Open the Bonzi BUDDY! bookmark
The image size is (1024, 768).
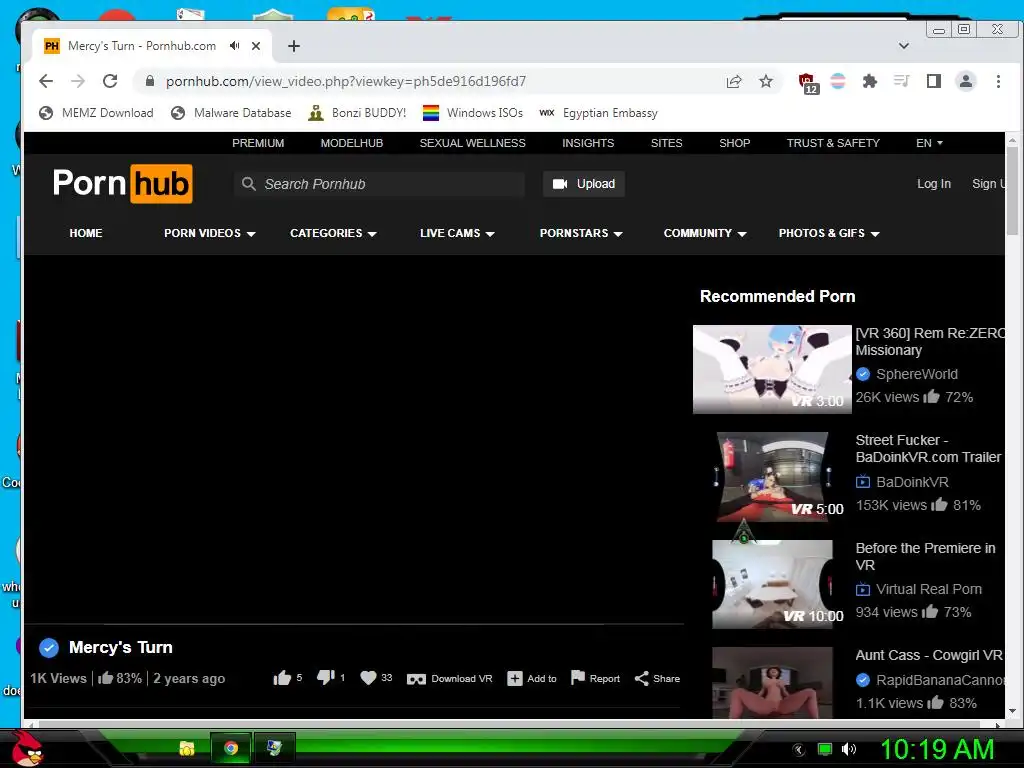[357, 113]
